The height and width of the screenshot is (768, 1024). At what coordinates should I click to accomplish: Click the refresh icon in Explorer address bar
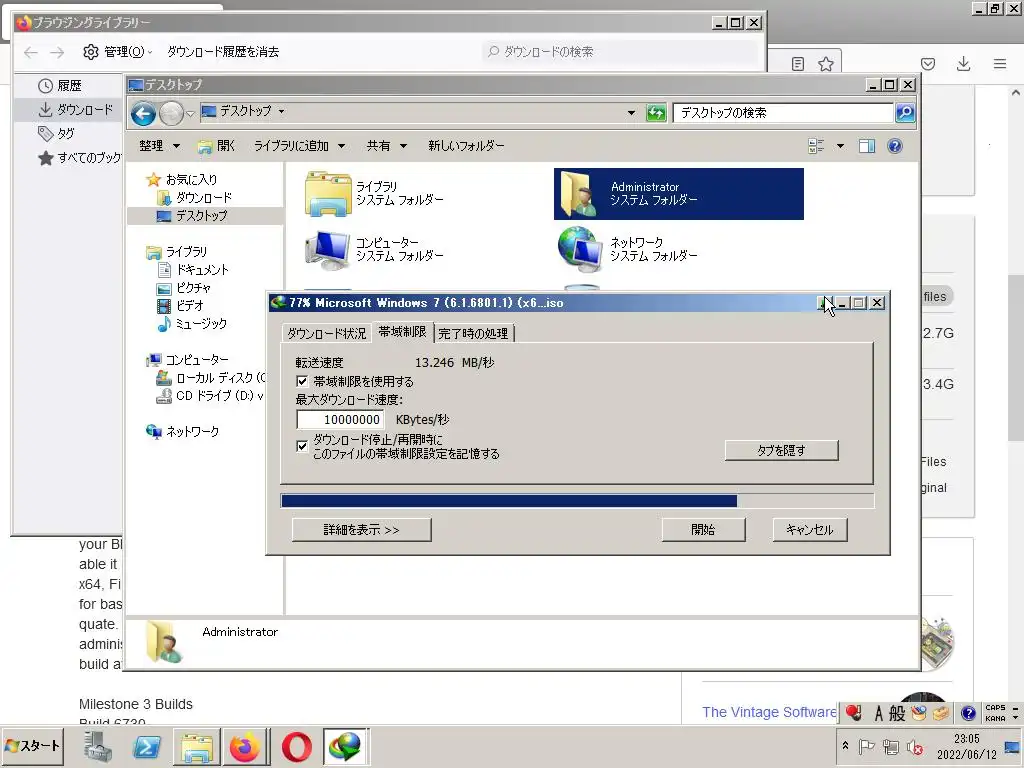coord(656,113)
